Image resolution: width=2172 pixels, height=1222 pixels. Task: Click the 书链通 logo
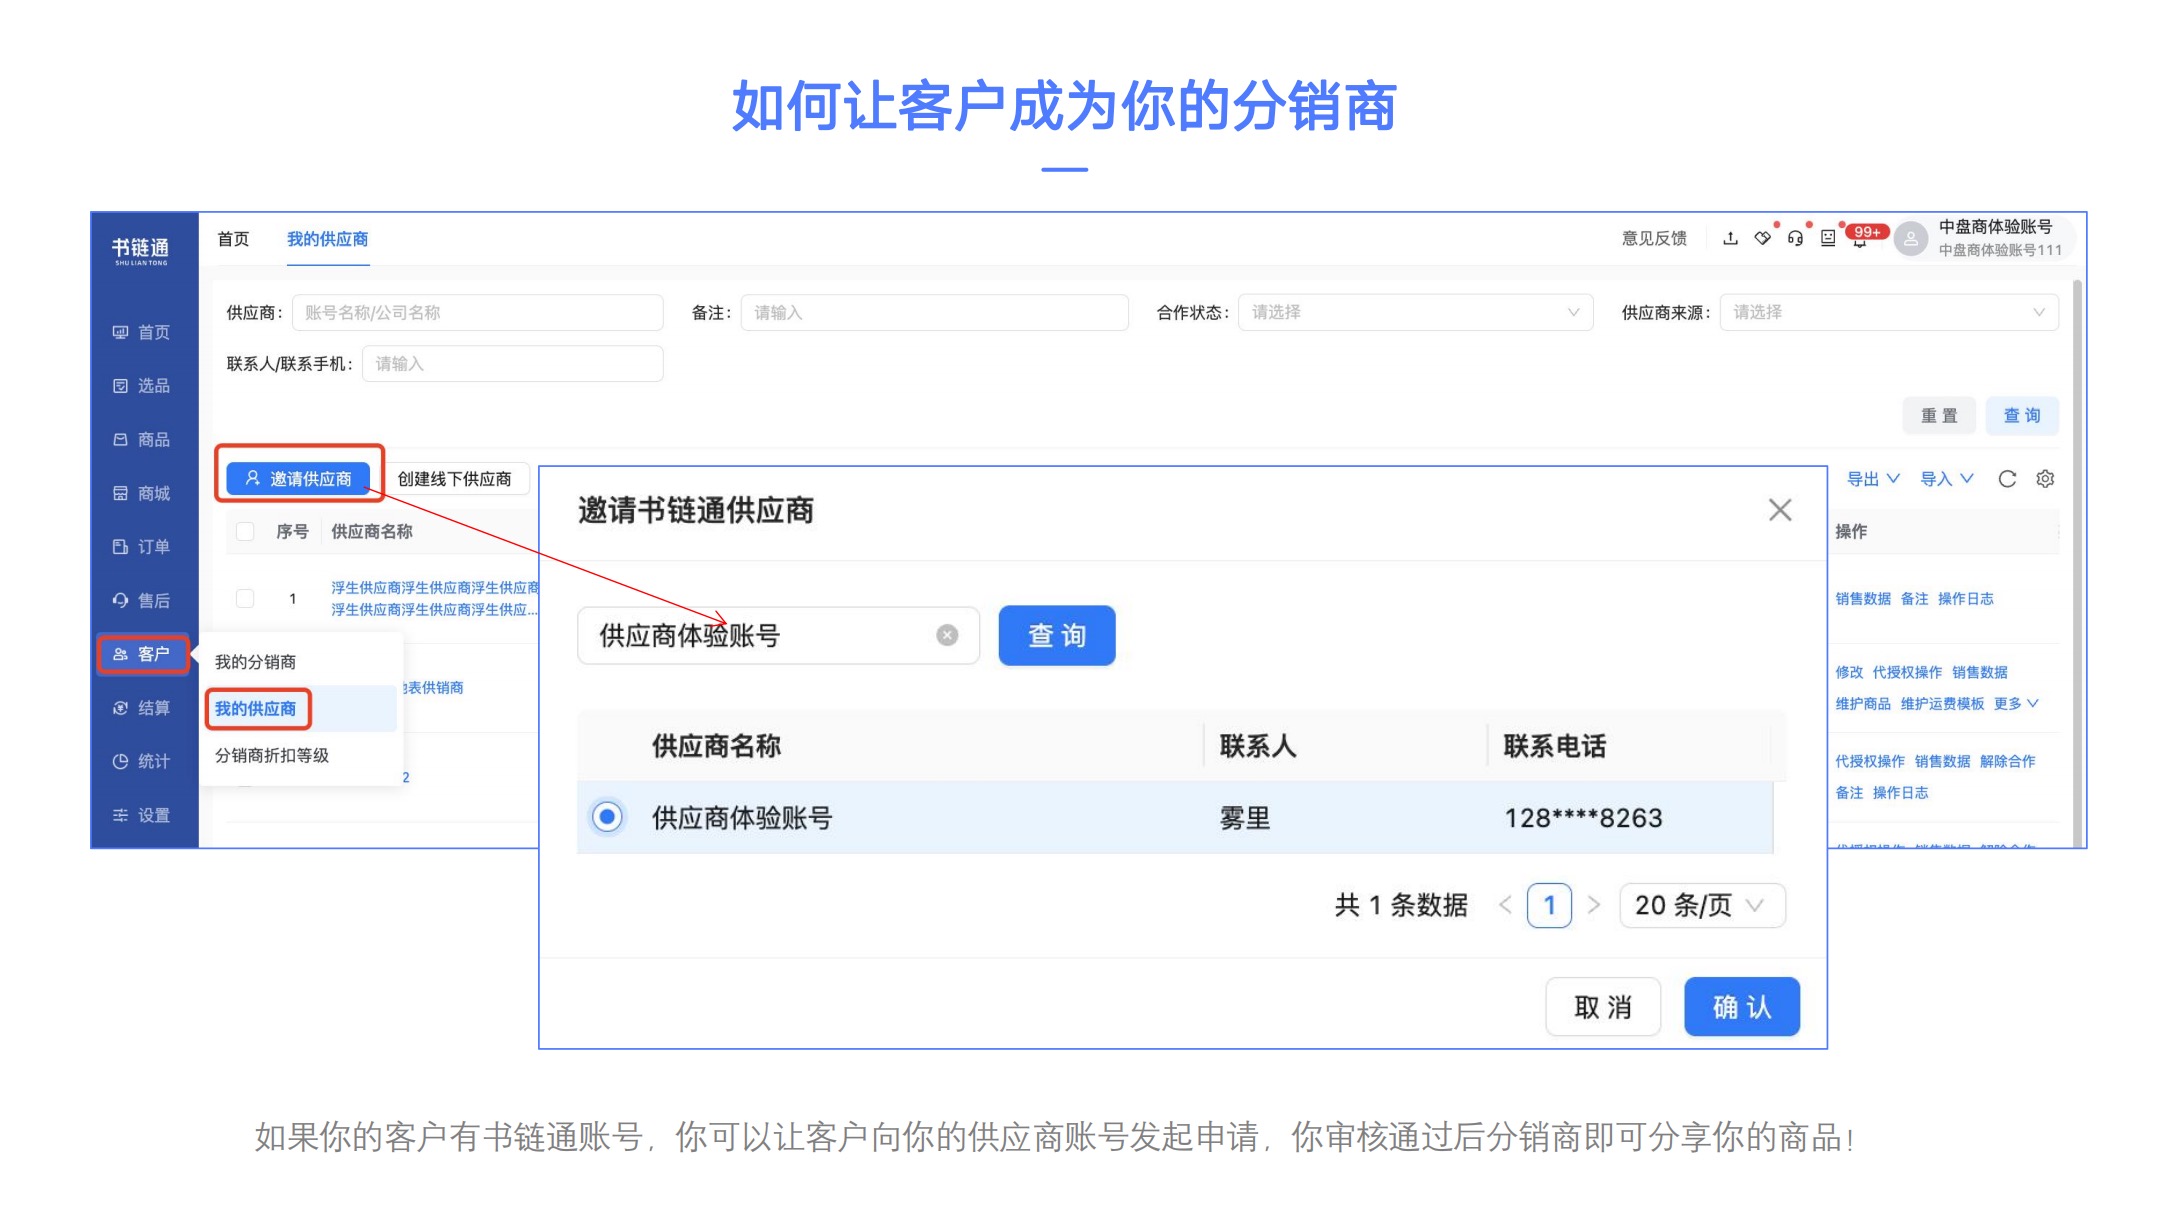click(141, 250)
